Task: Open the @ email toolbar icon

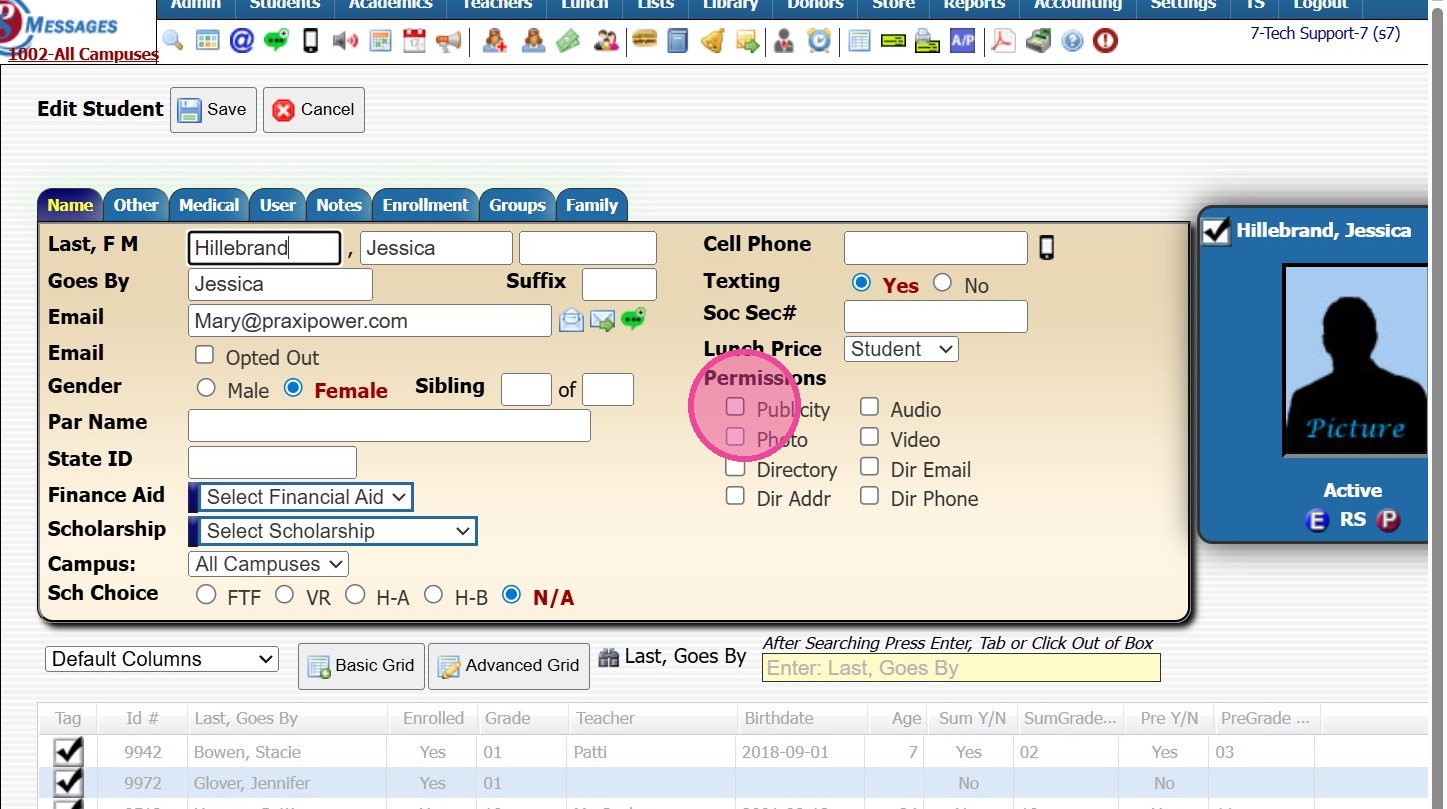Action: click(241, 40)
